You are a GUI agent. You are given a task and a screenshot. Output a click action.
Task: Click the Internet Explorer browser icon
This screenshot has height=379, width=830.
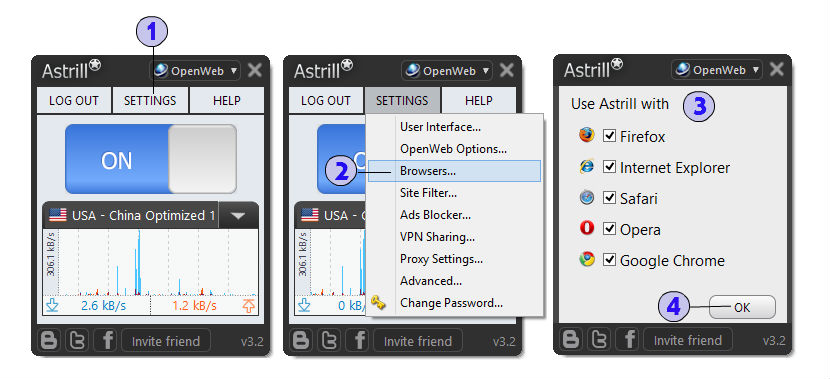(x=587, y=167)
